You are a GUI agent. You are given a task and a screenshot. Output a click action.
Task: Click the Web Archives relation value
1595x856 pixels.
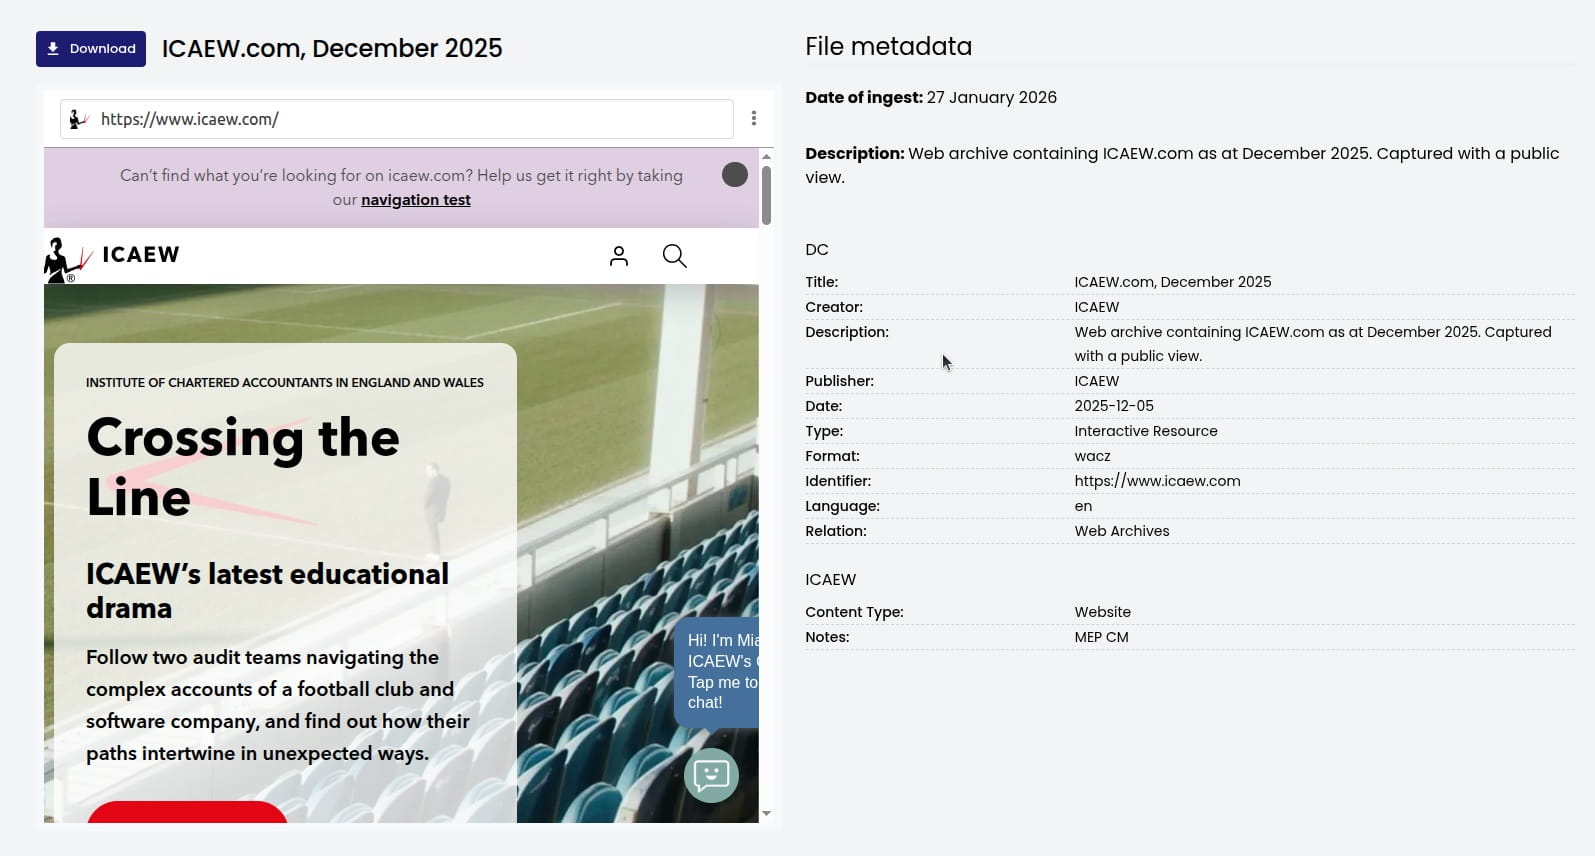coord(1121,531)
